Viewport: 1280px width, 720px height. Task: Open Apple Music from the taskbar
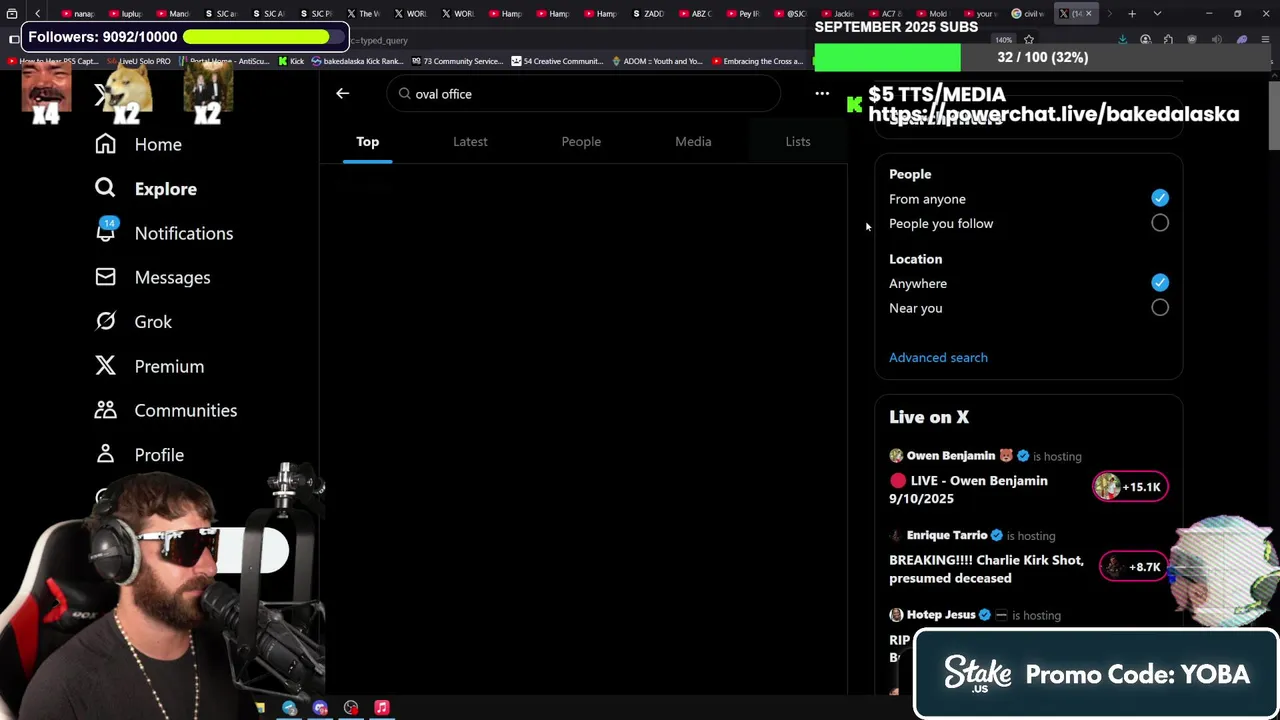tap(382, 708)
